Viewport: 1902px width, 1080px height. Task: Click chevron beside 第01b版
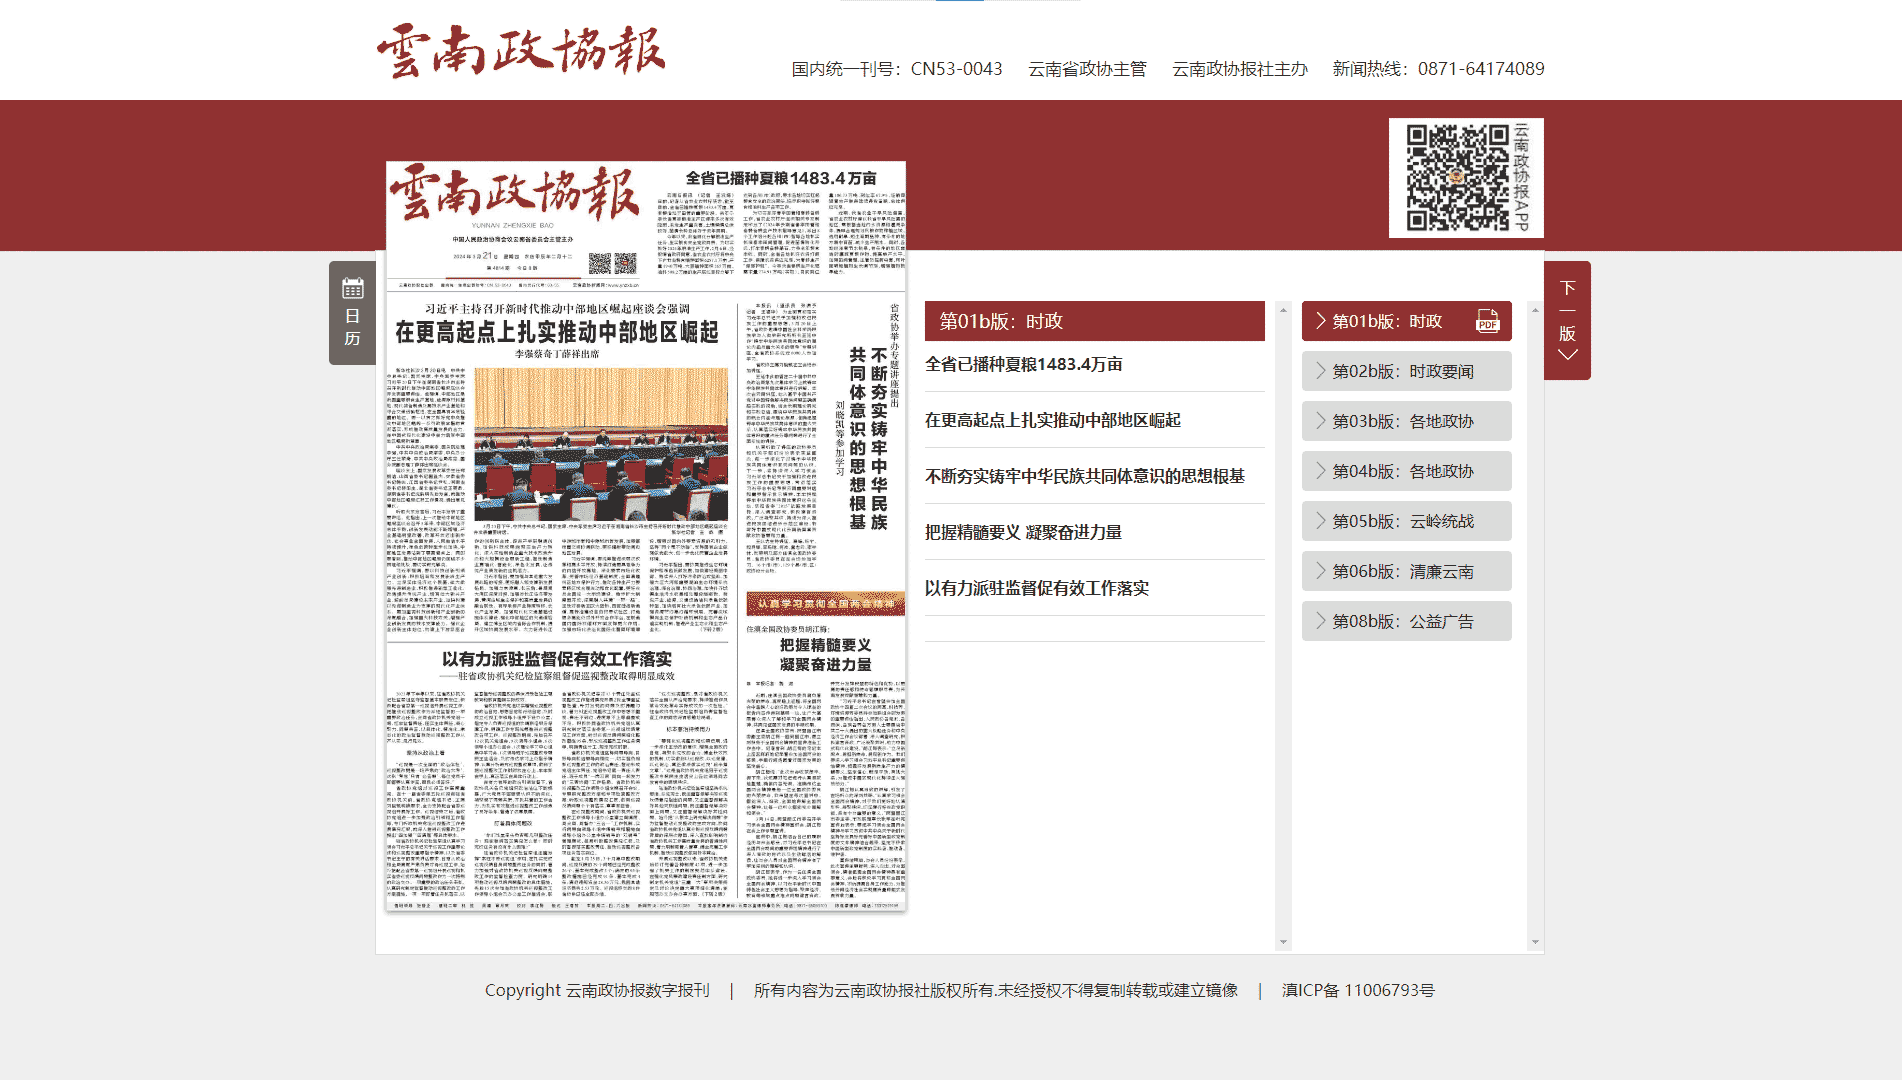click(1321, 321)
